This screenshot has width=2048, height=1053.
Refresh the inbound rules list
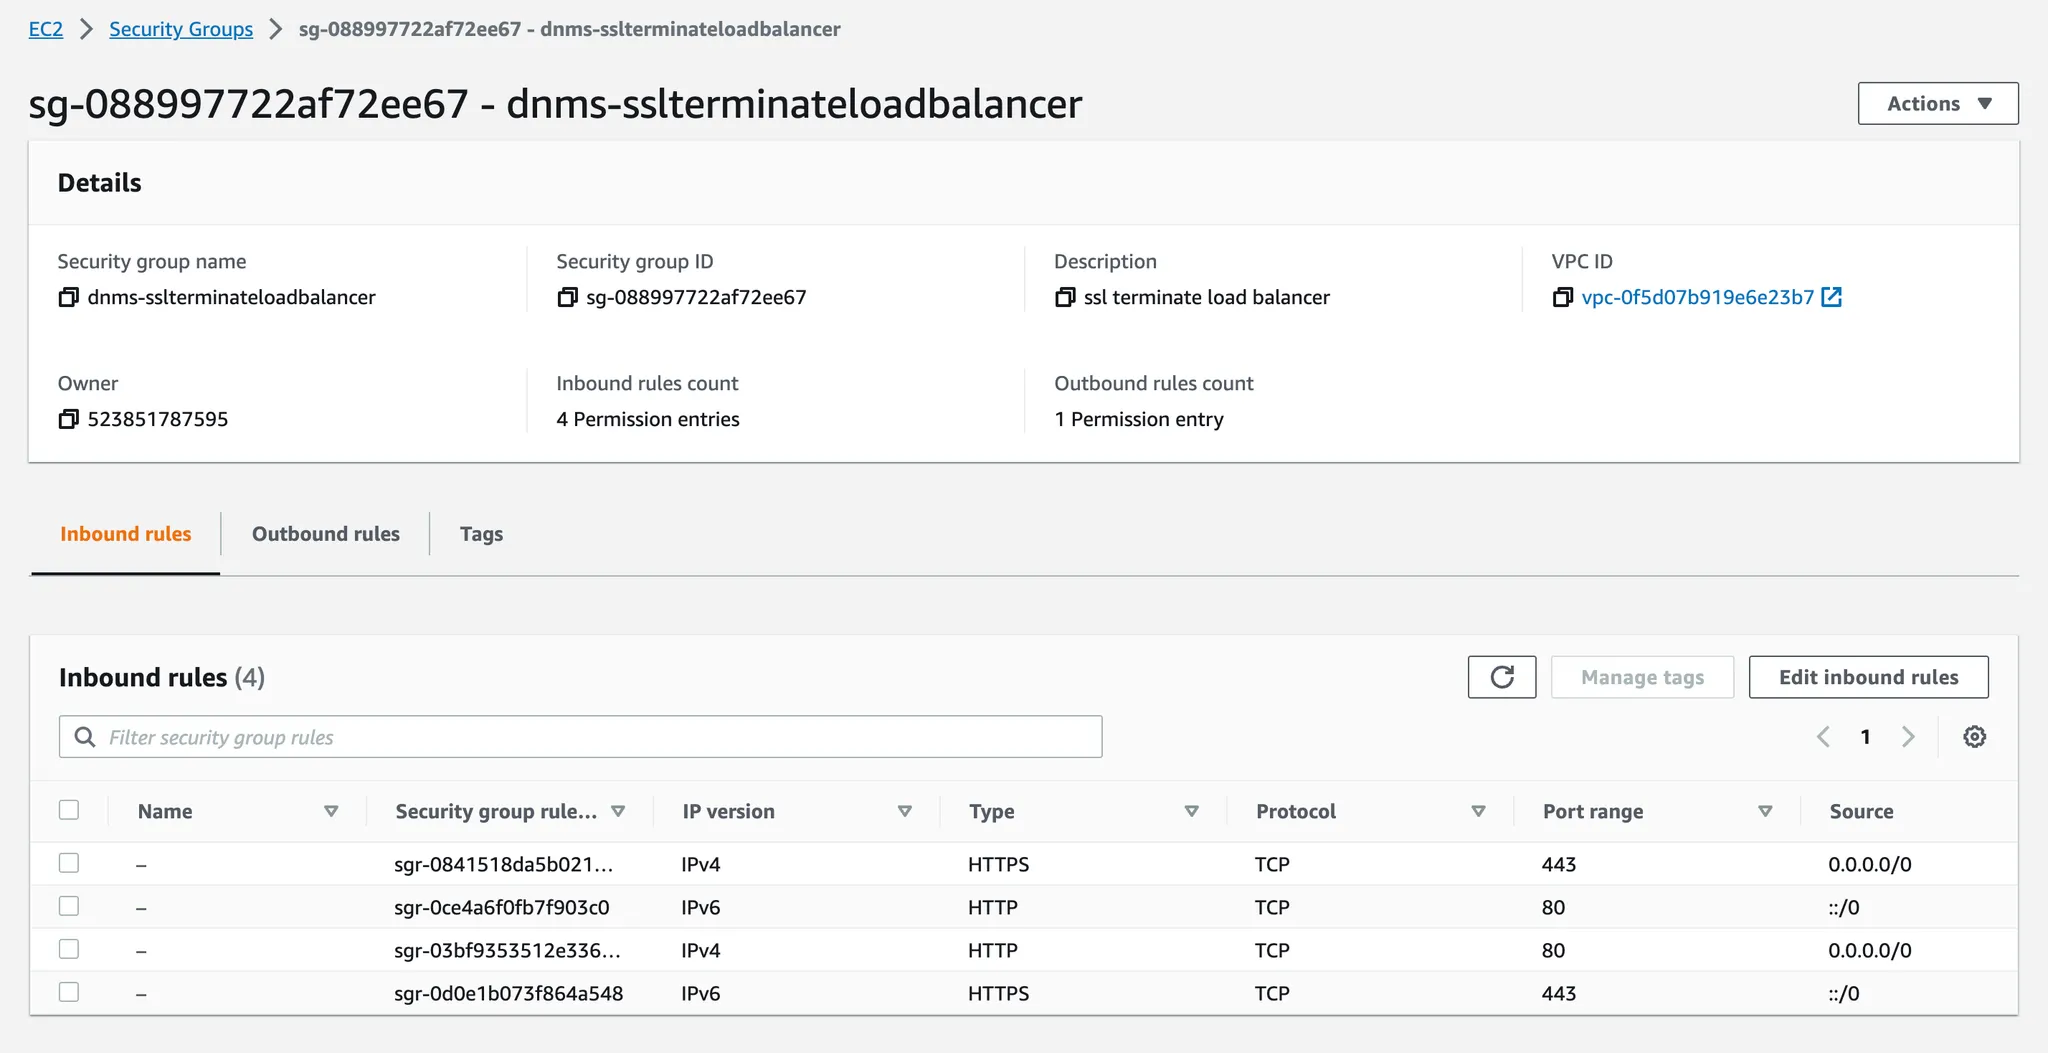coord(1501,677)
